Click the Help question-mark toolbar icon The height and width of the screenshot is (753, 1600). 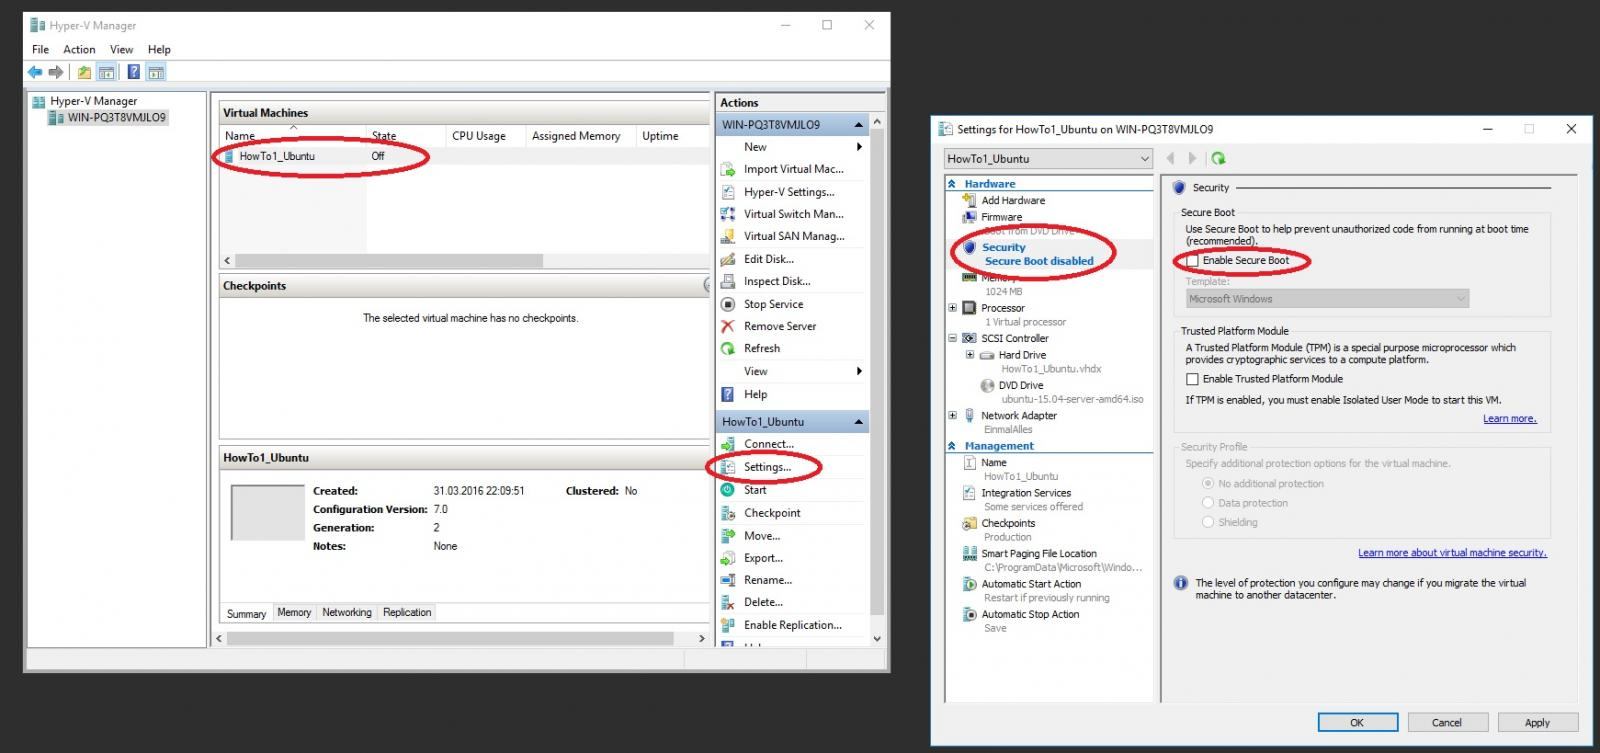(x=133, y=72)
